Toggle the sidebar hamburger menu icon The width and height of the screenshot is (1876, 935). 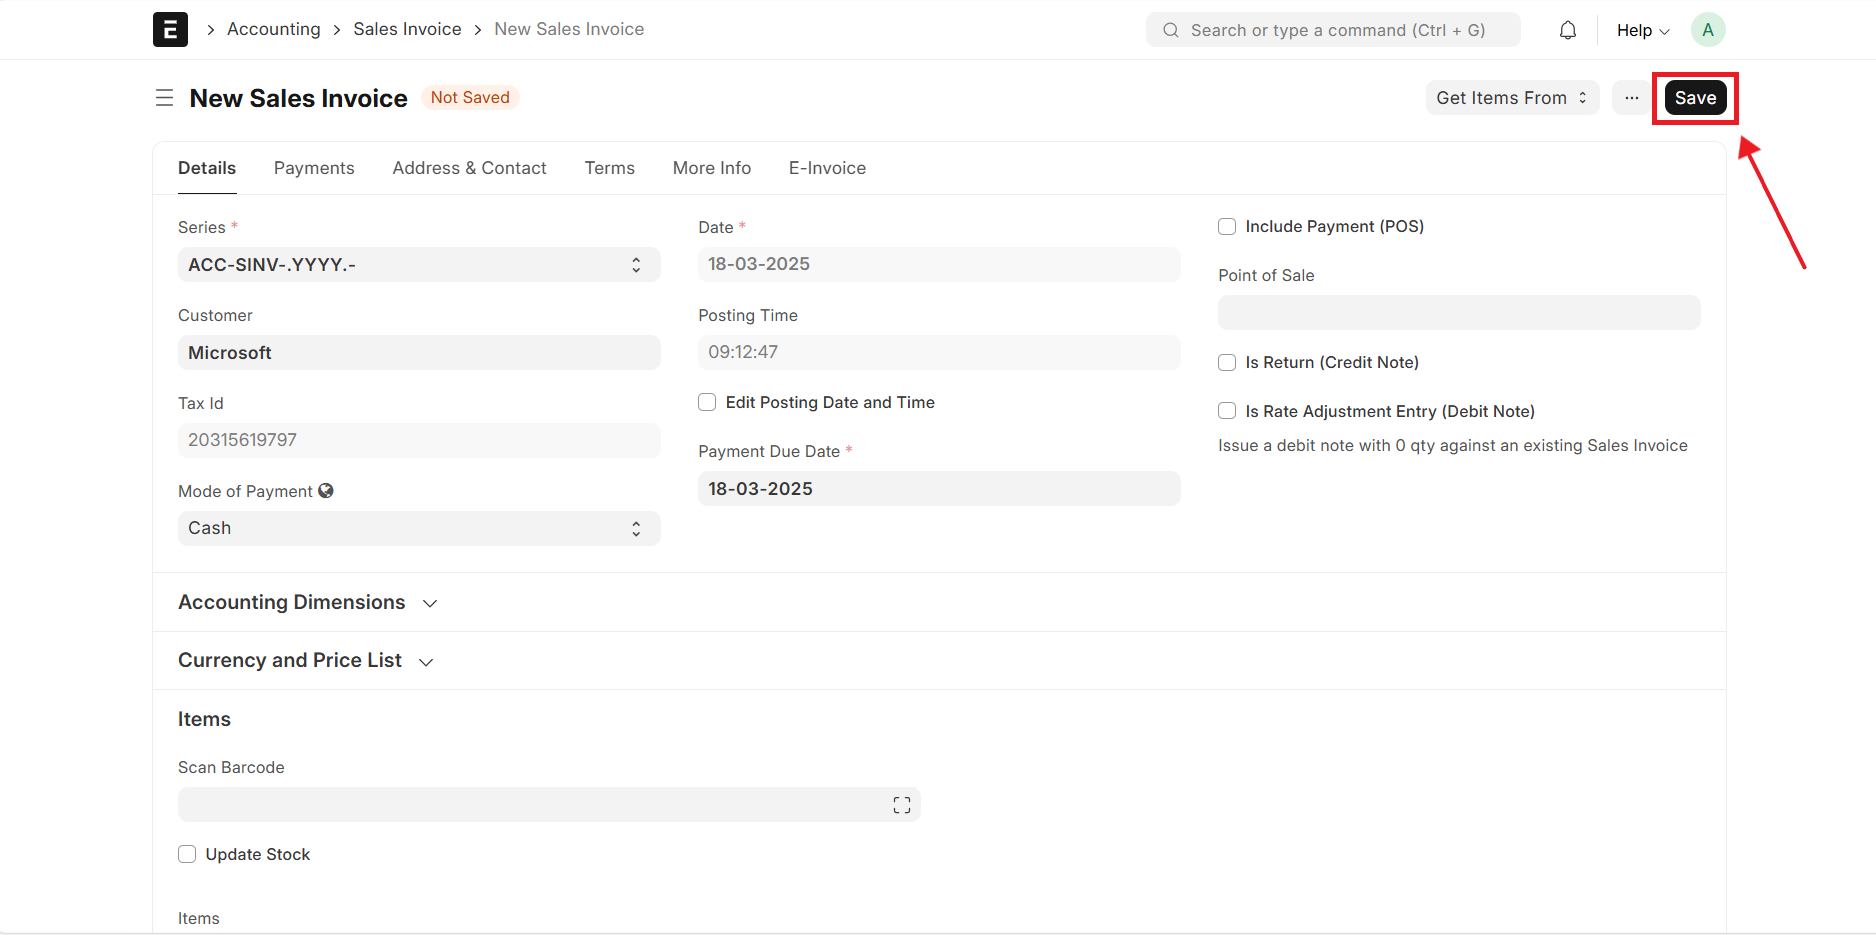(x=164, y=98)
